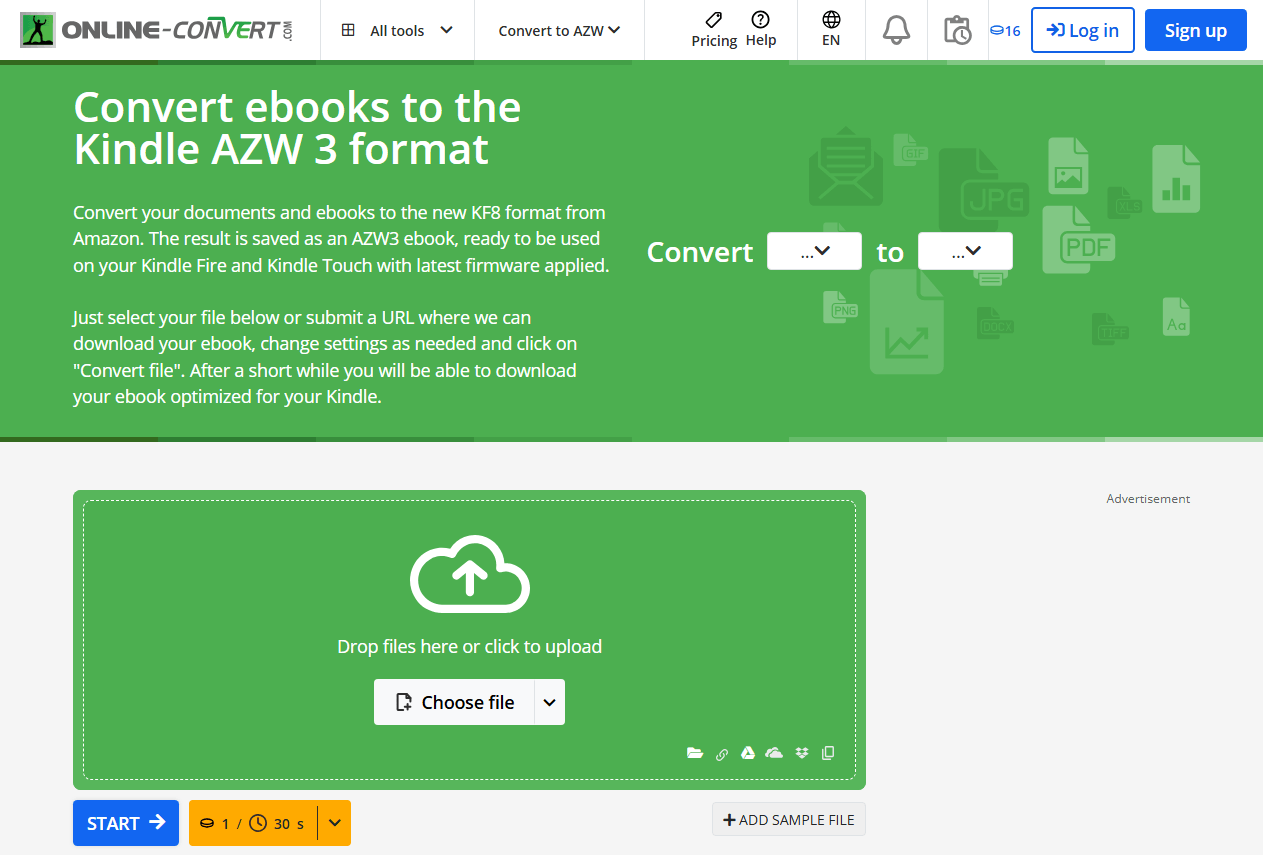Choose a file from Dropbox

802,753
